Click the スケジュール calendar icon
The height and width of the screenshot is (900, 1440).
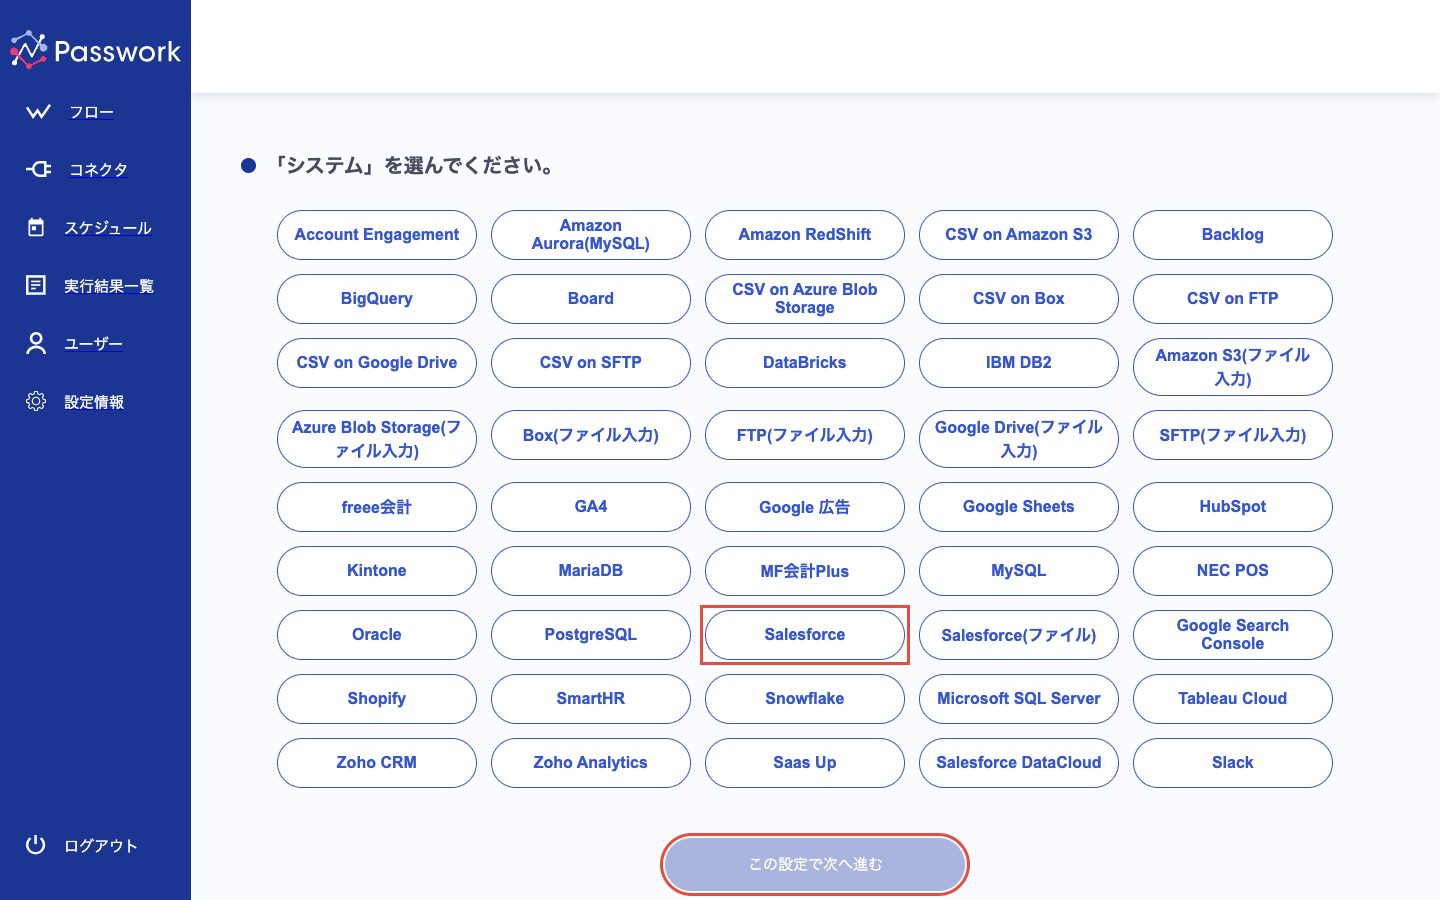36,227
